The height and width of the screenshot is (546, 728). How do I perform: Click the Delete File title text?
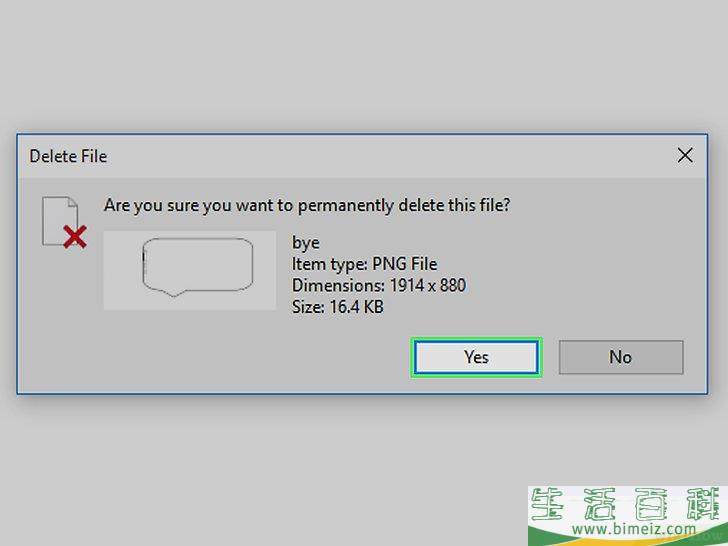[68, 156]
